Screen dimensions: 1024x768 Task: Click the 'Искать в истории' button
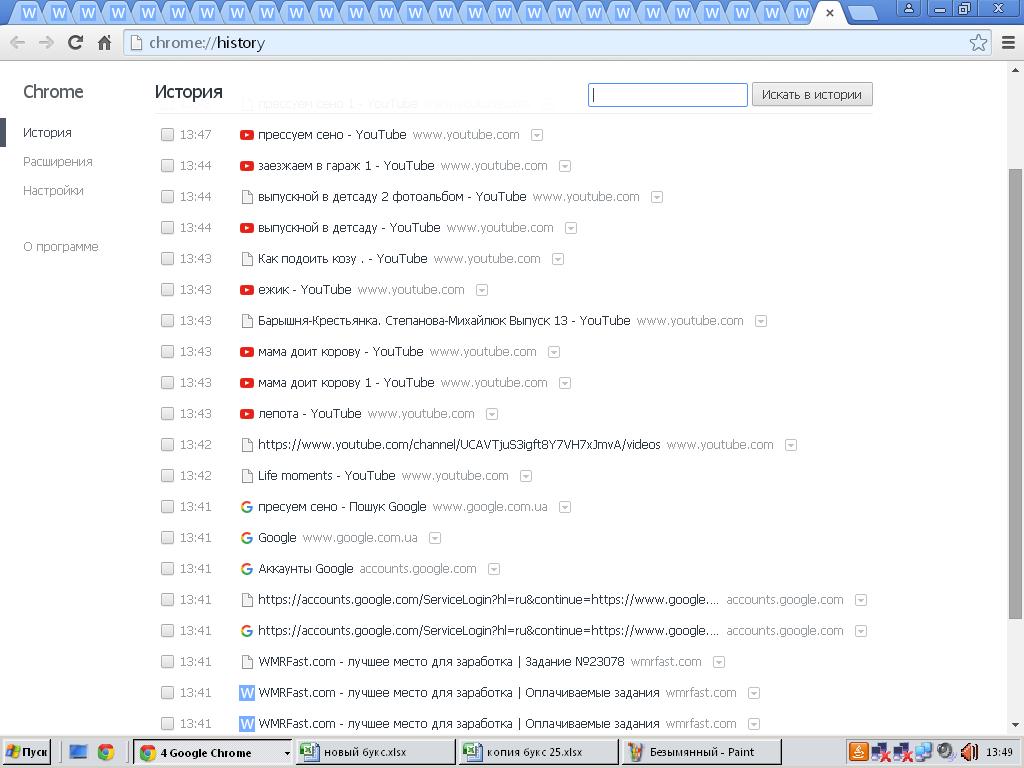pyautogui.click(x=812, y=95)
